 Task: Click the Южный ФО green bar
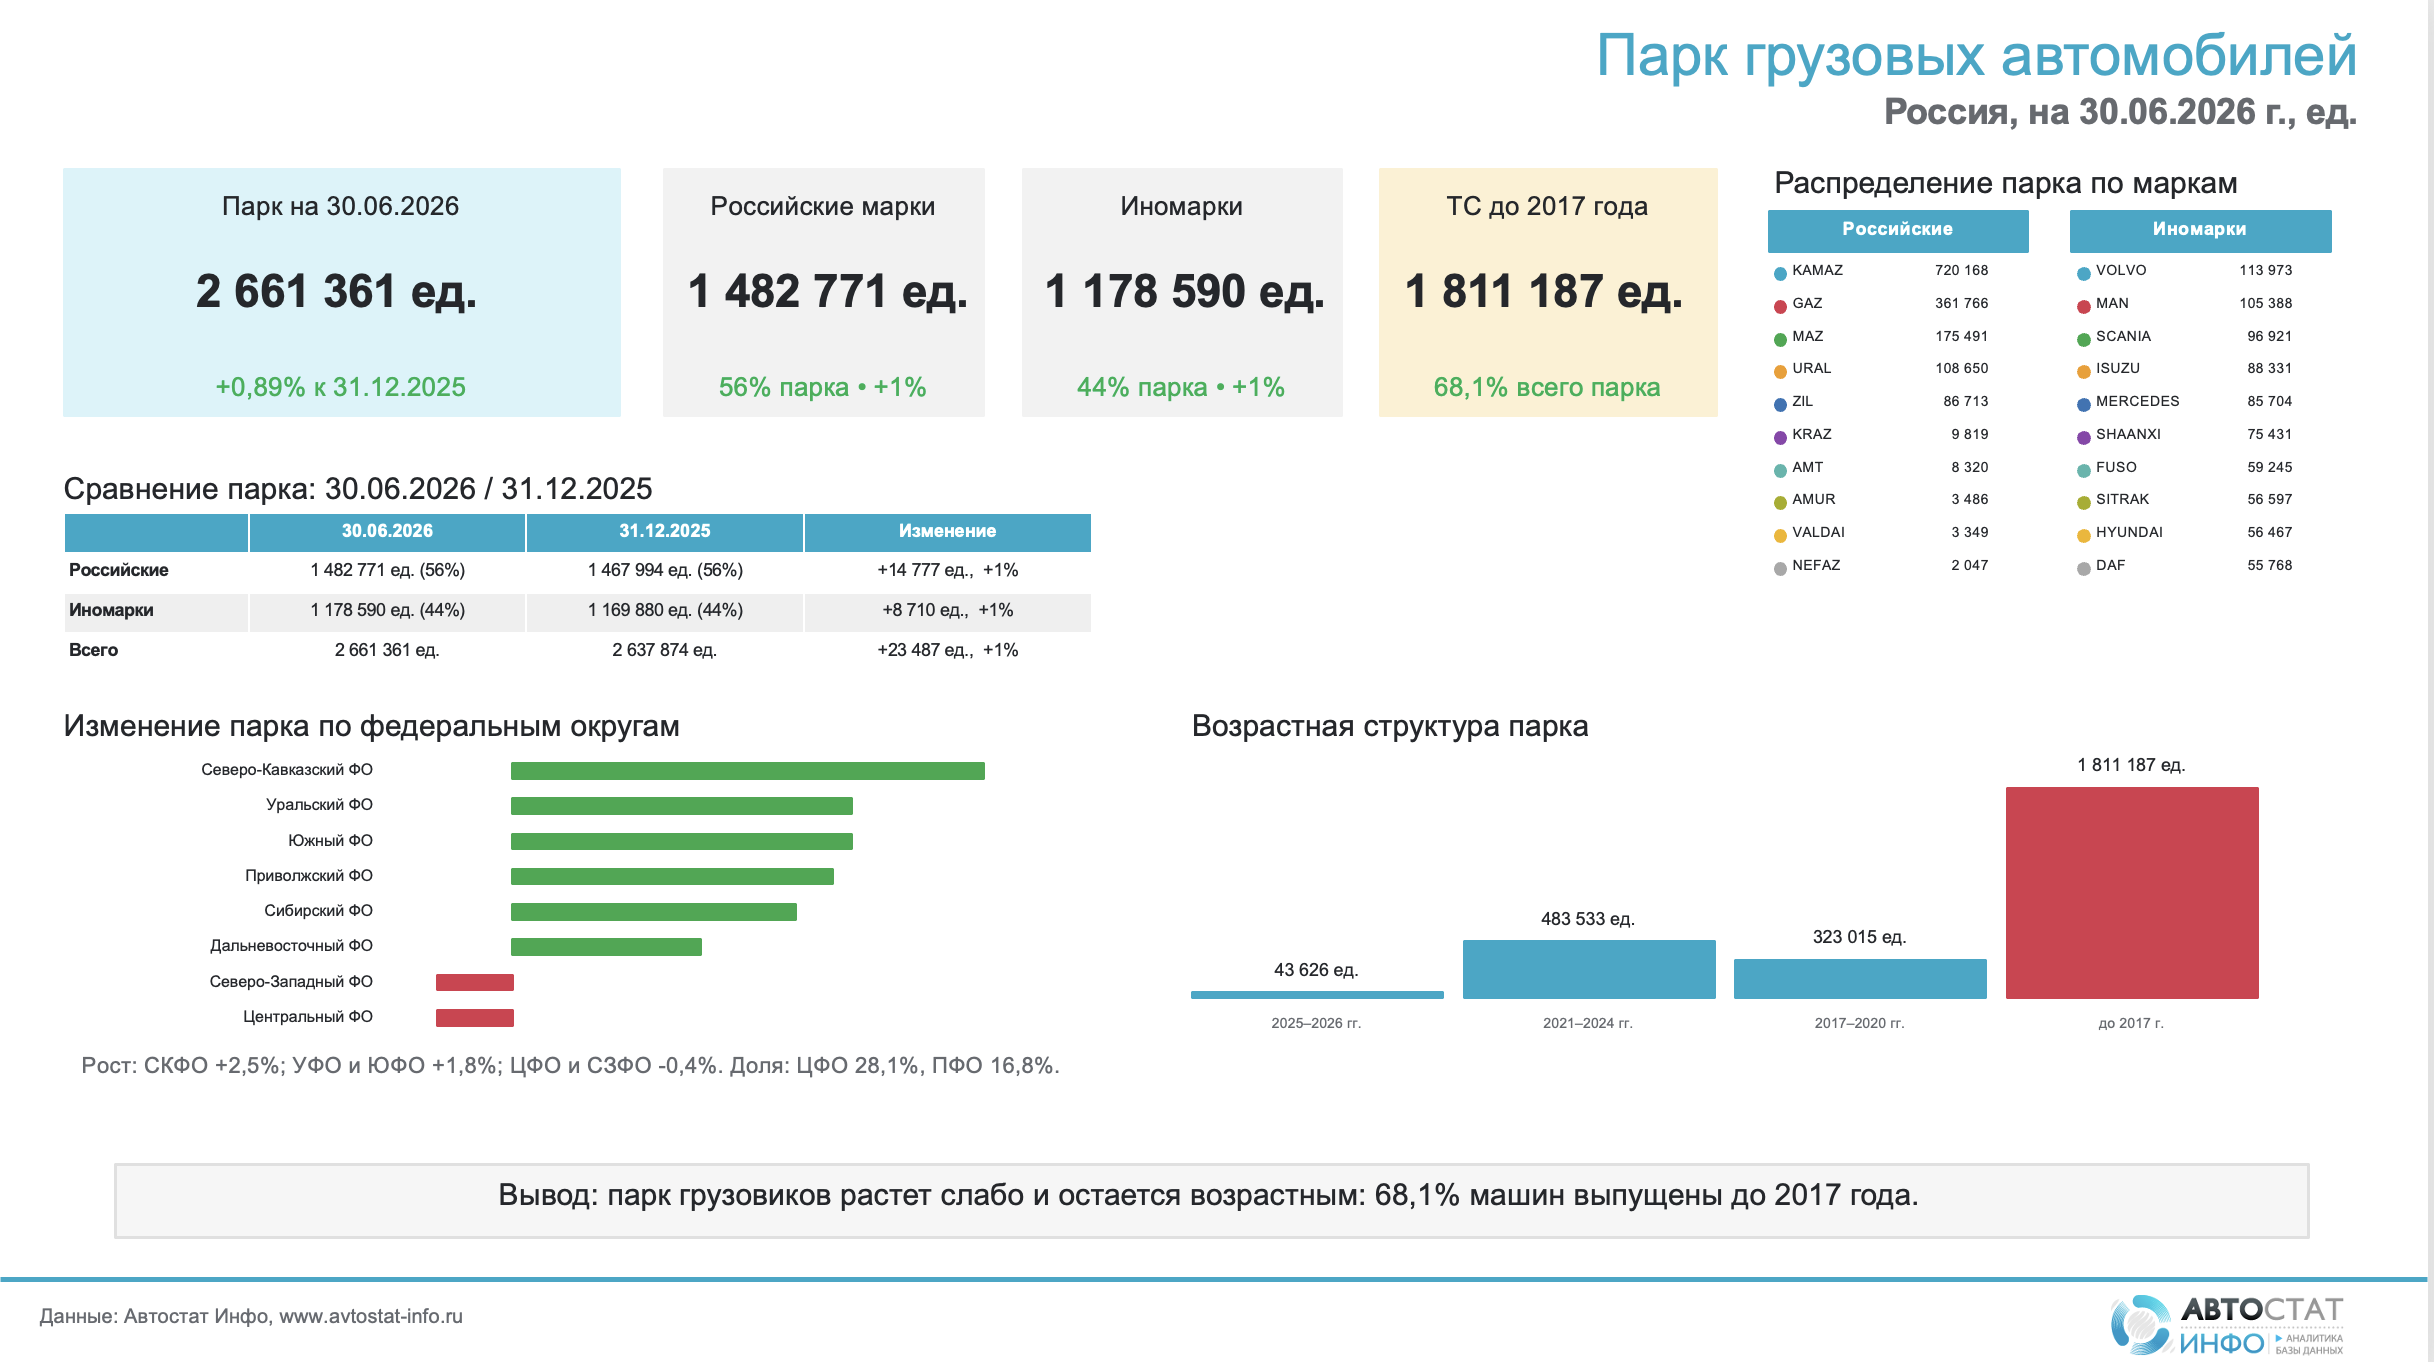click(x=682, y=842)
